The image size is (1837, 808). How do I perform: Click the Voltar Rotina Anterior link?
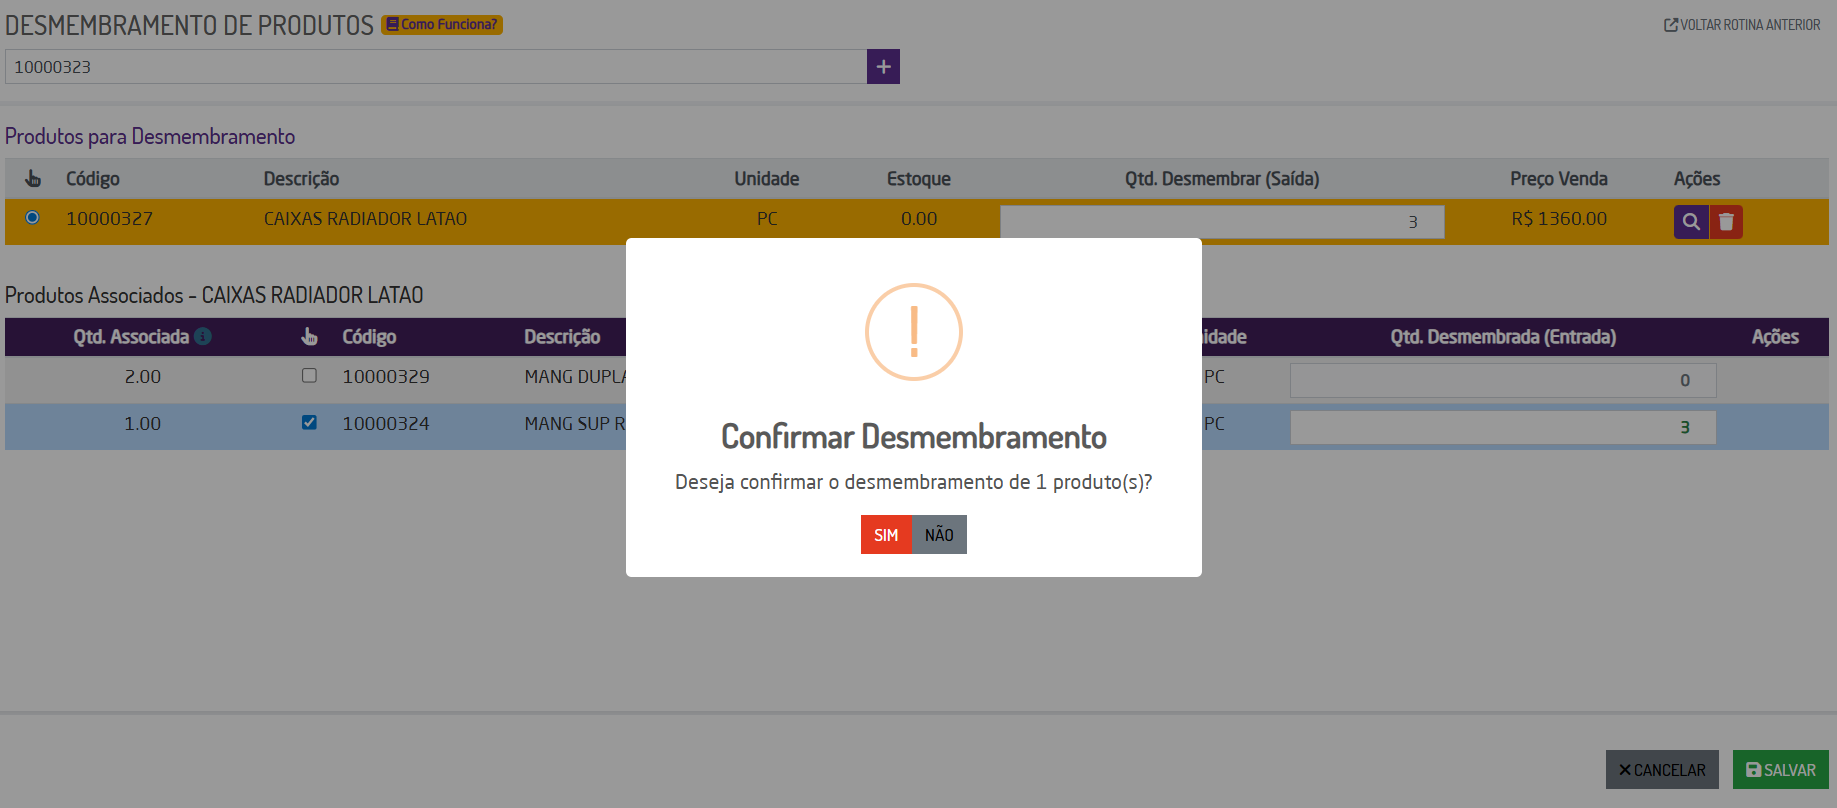pyautogui.click(x=1741, y=25)
